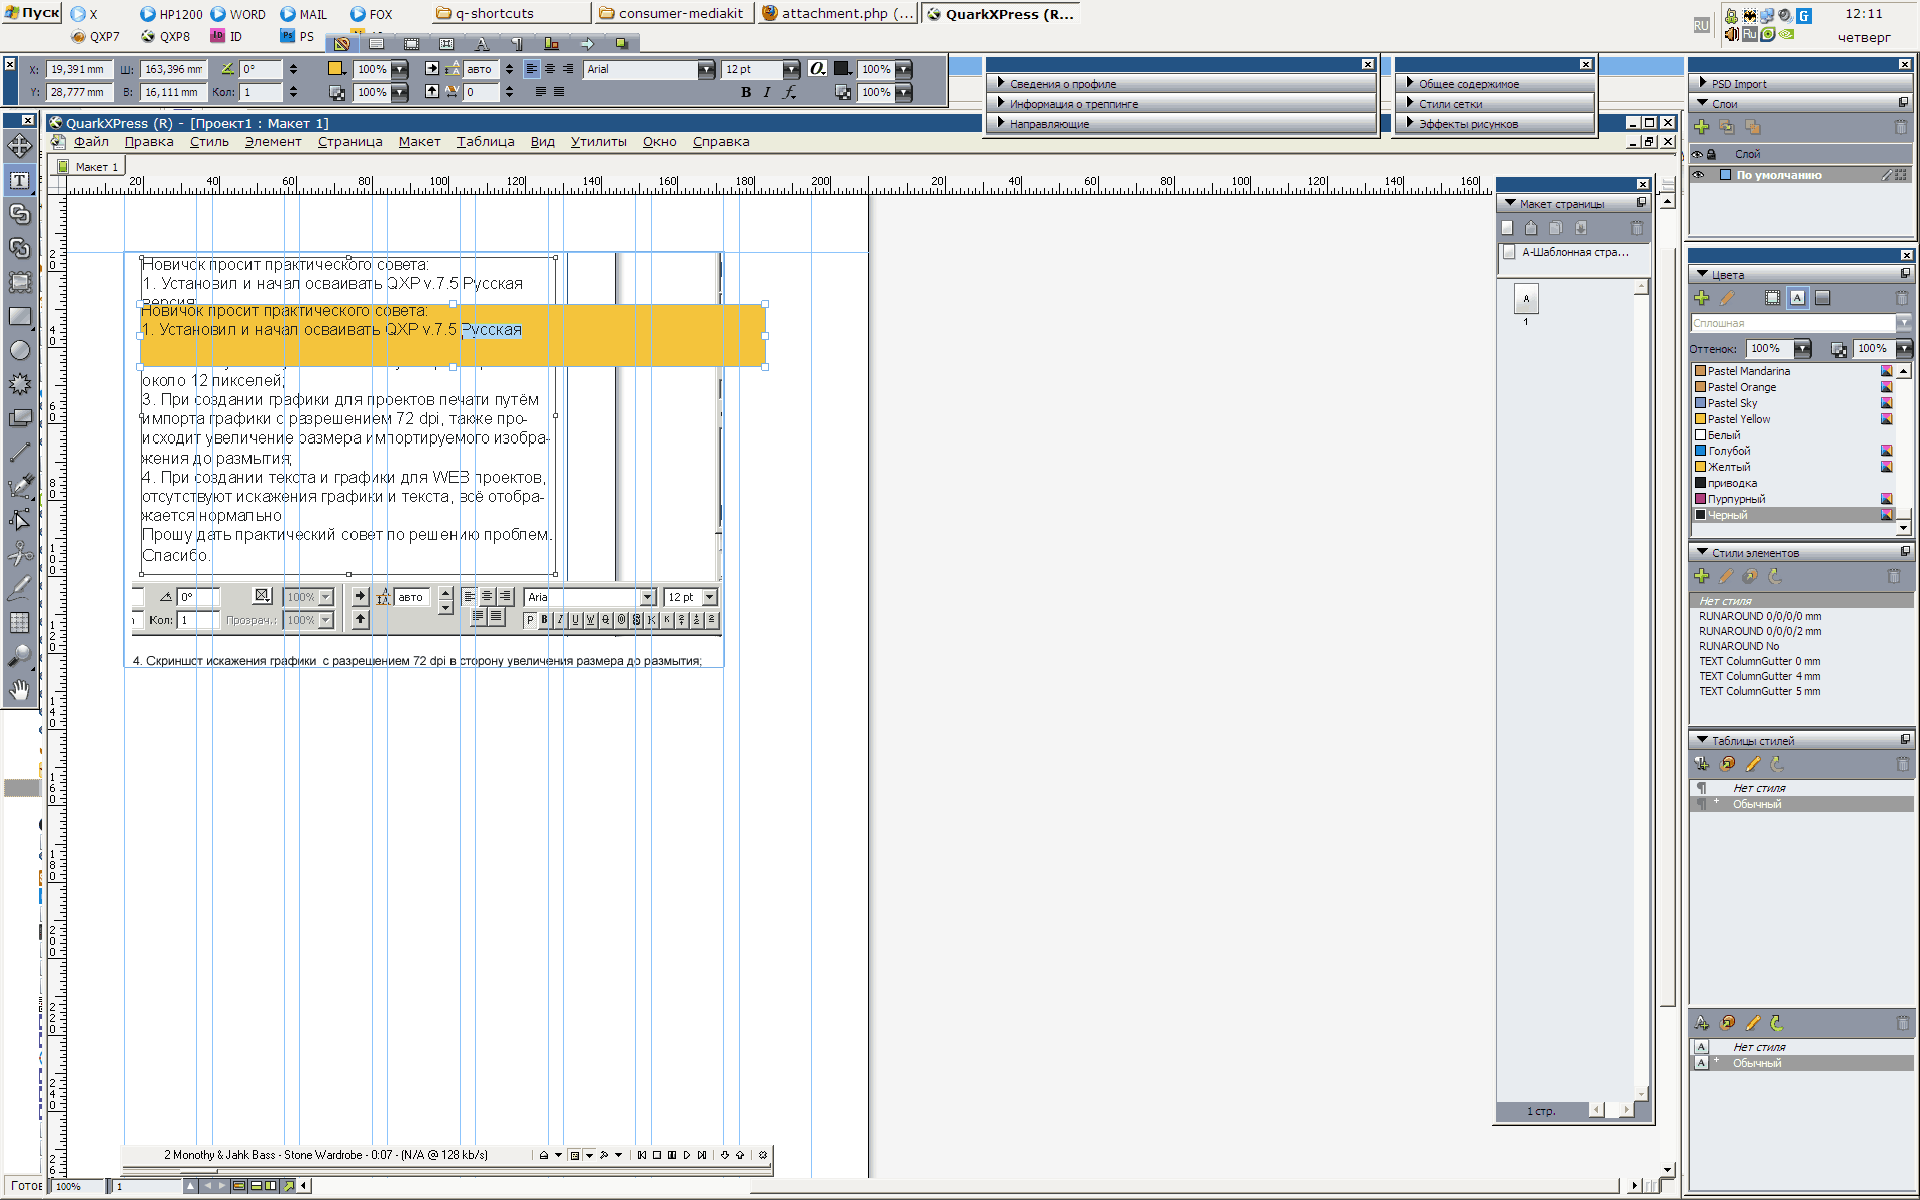Open the Таблица menu
Screen dimensions: 1920x1200
[485, 142]
